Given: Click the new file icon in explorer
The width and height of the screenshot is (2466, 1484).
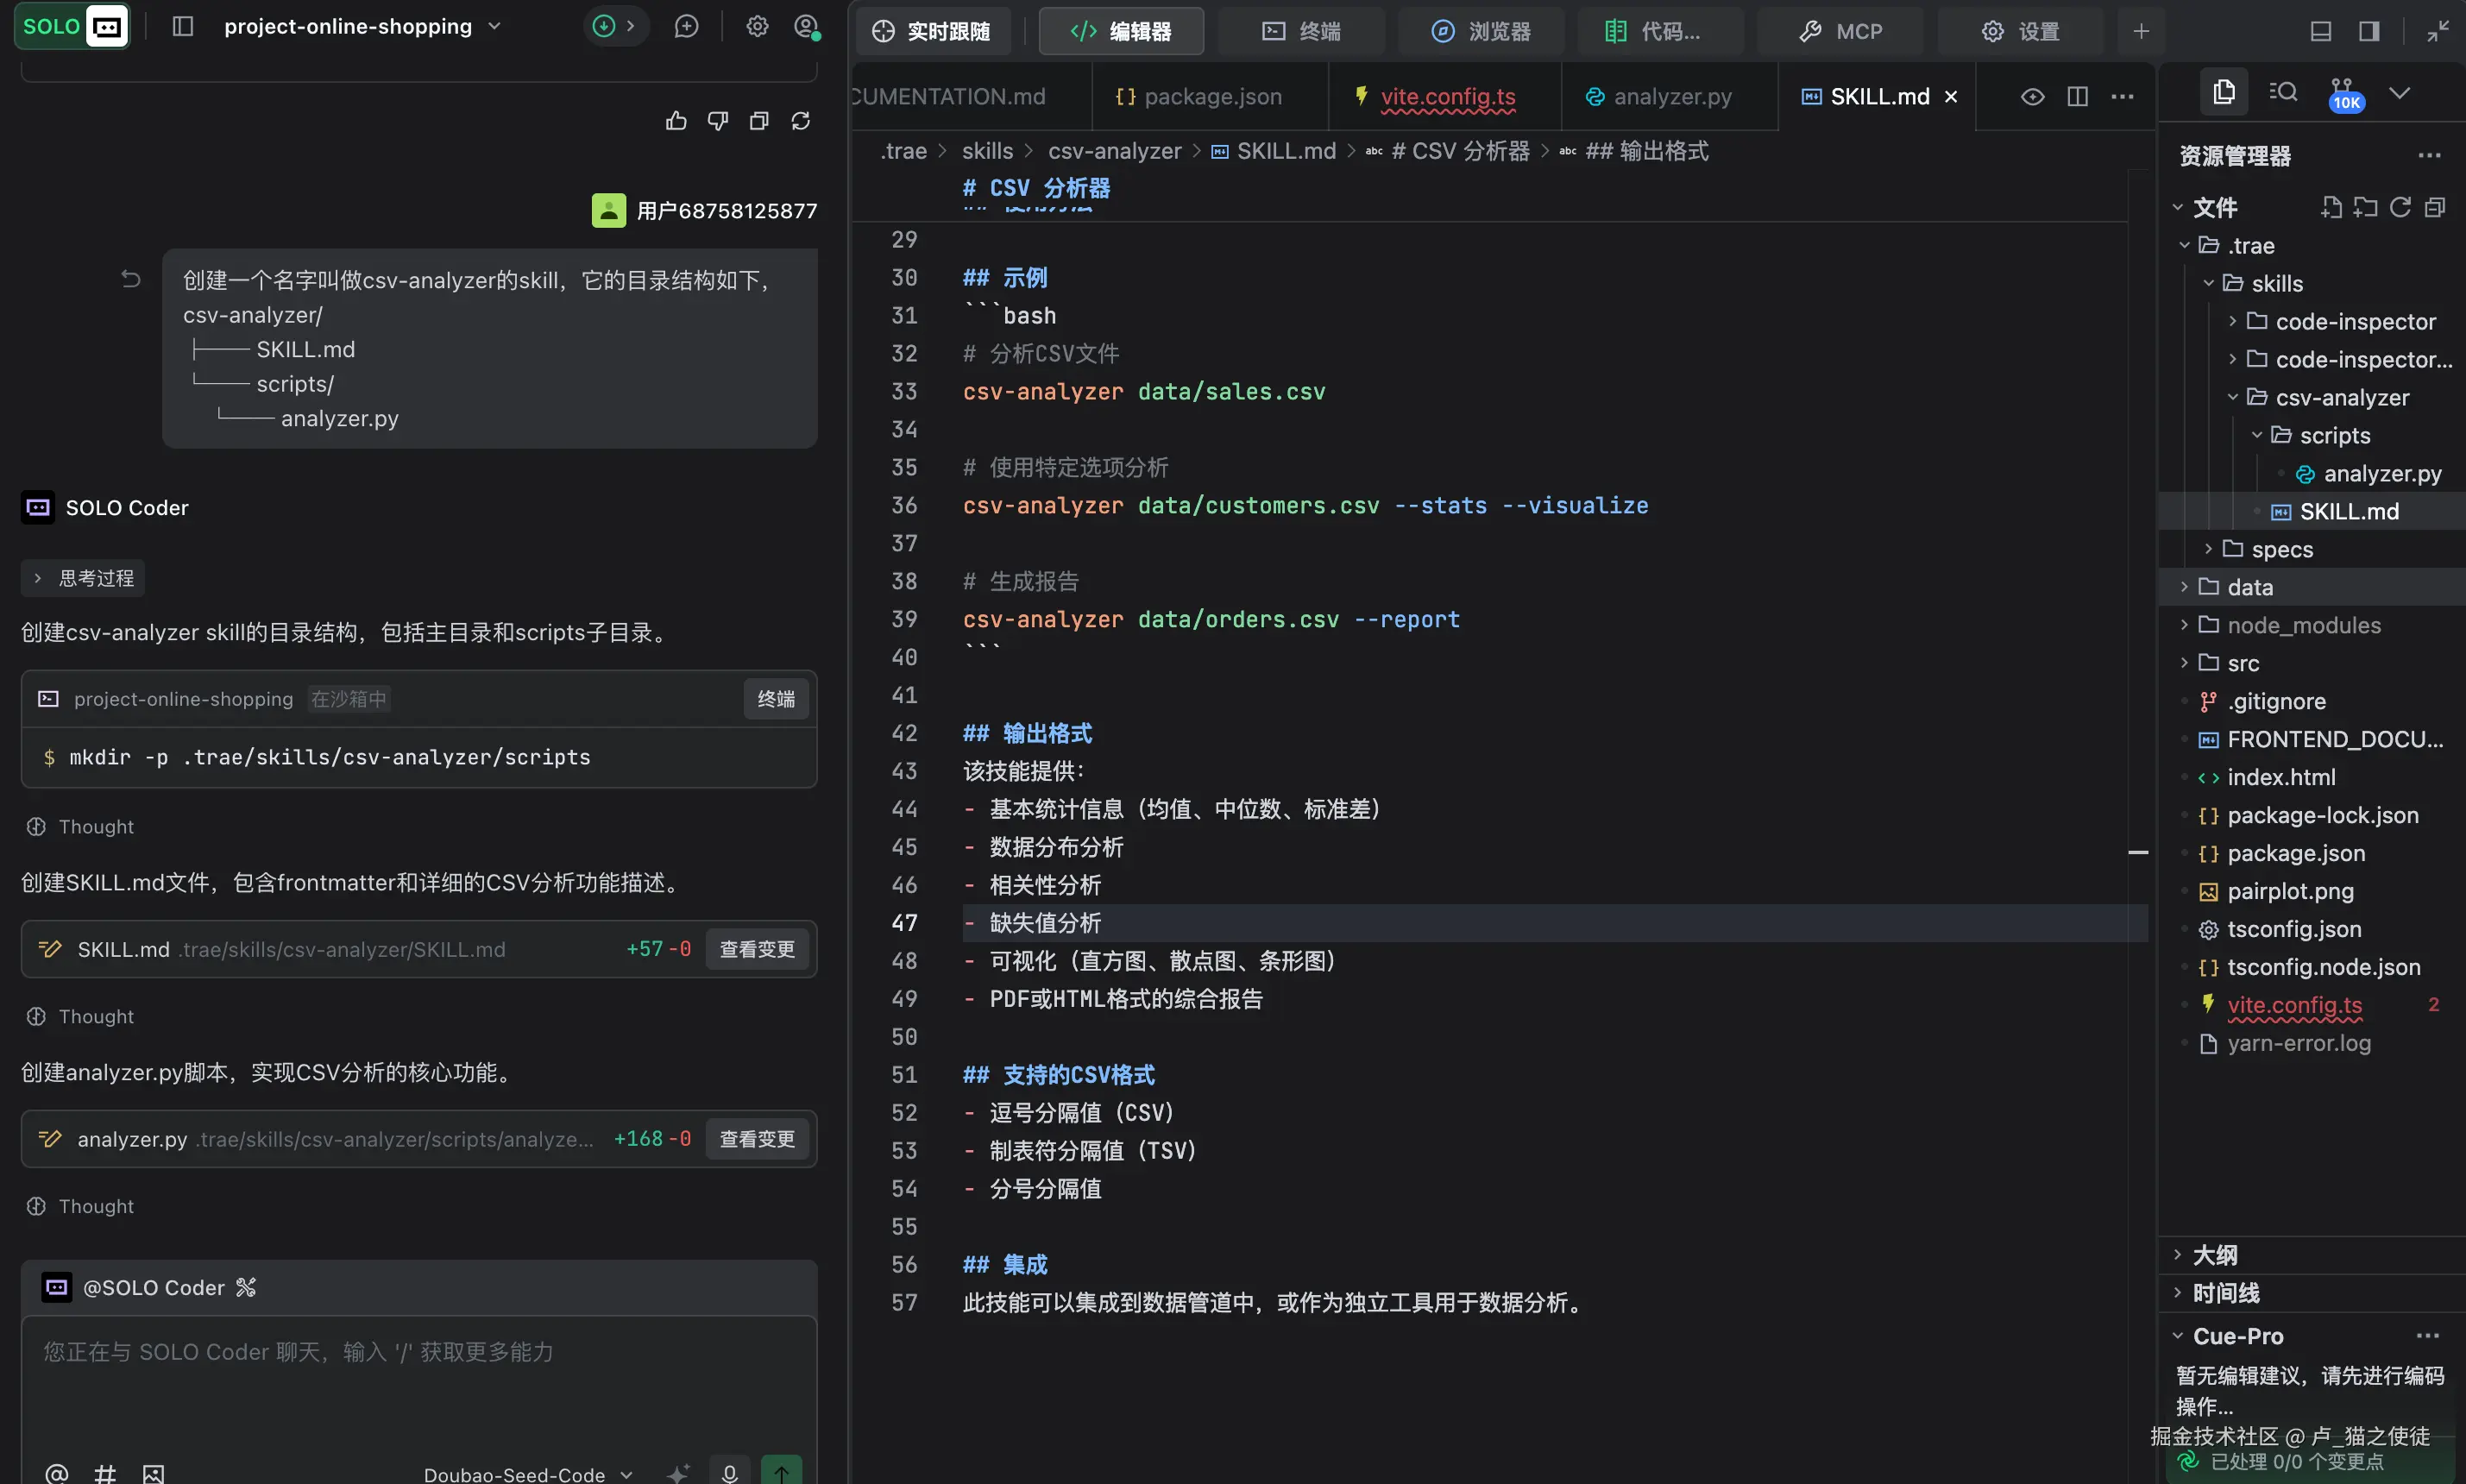Looking at the screenshot, I should point(2331,207).
